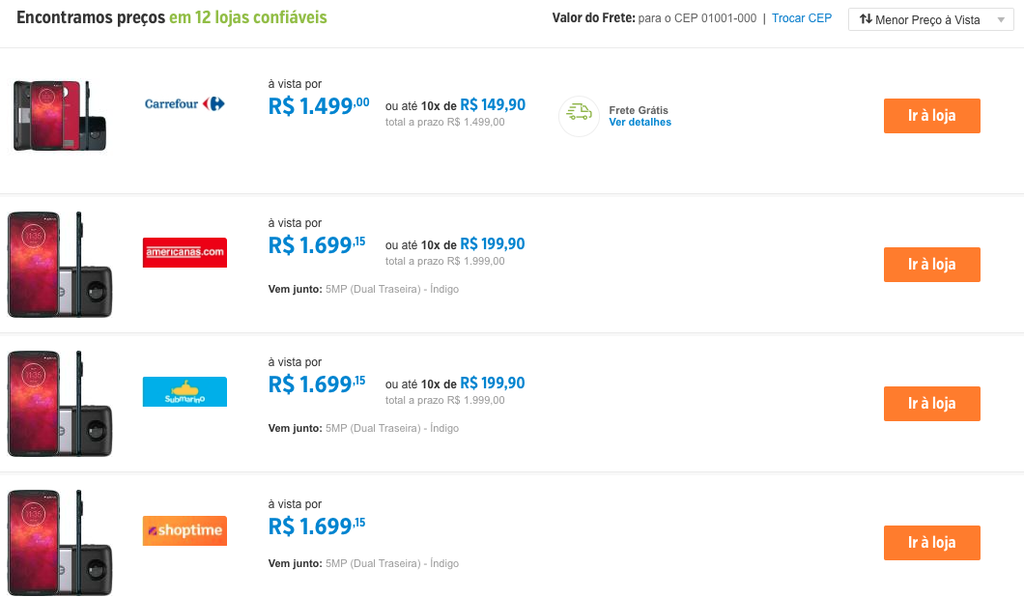Image resolution: width=1024 pixels, height=597 pixels.
Task: Click the shoptime store logo
Action: pos(185,531)
